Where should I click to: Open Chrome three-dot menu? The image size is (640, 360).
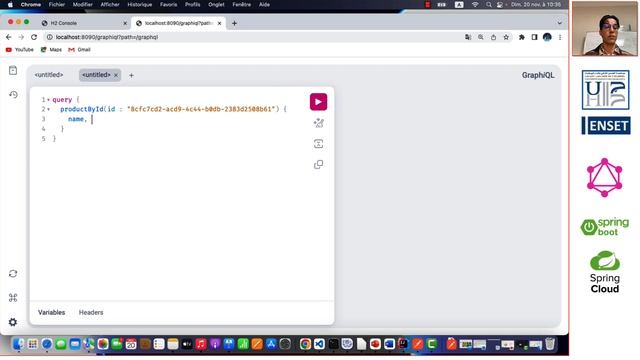pos(560,37)
